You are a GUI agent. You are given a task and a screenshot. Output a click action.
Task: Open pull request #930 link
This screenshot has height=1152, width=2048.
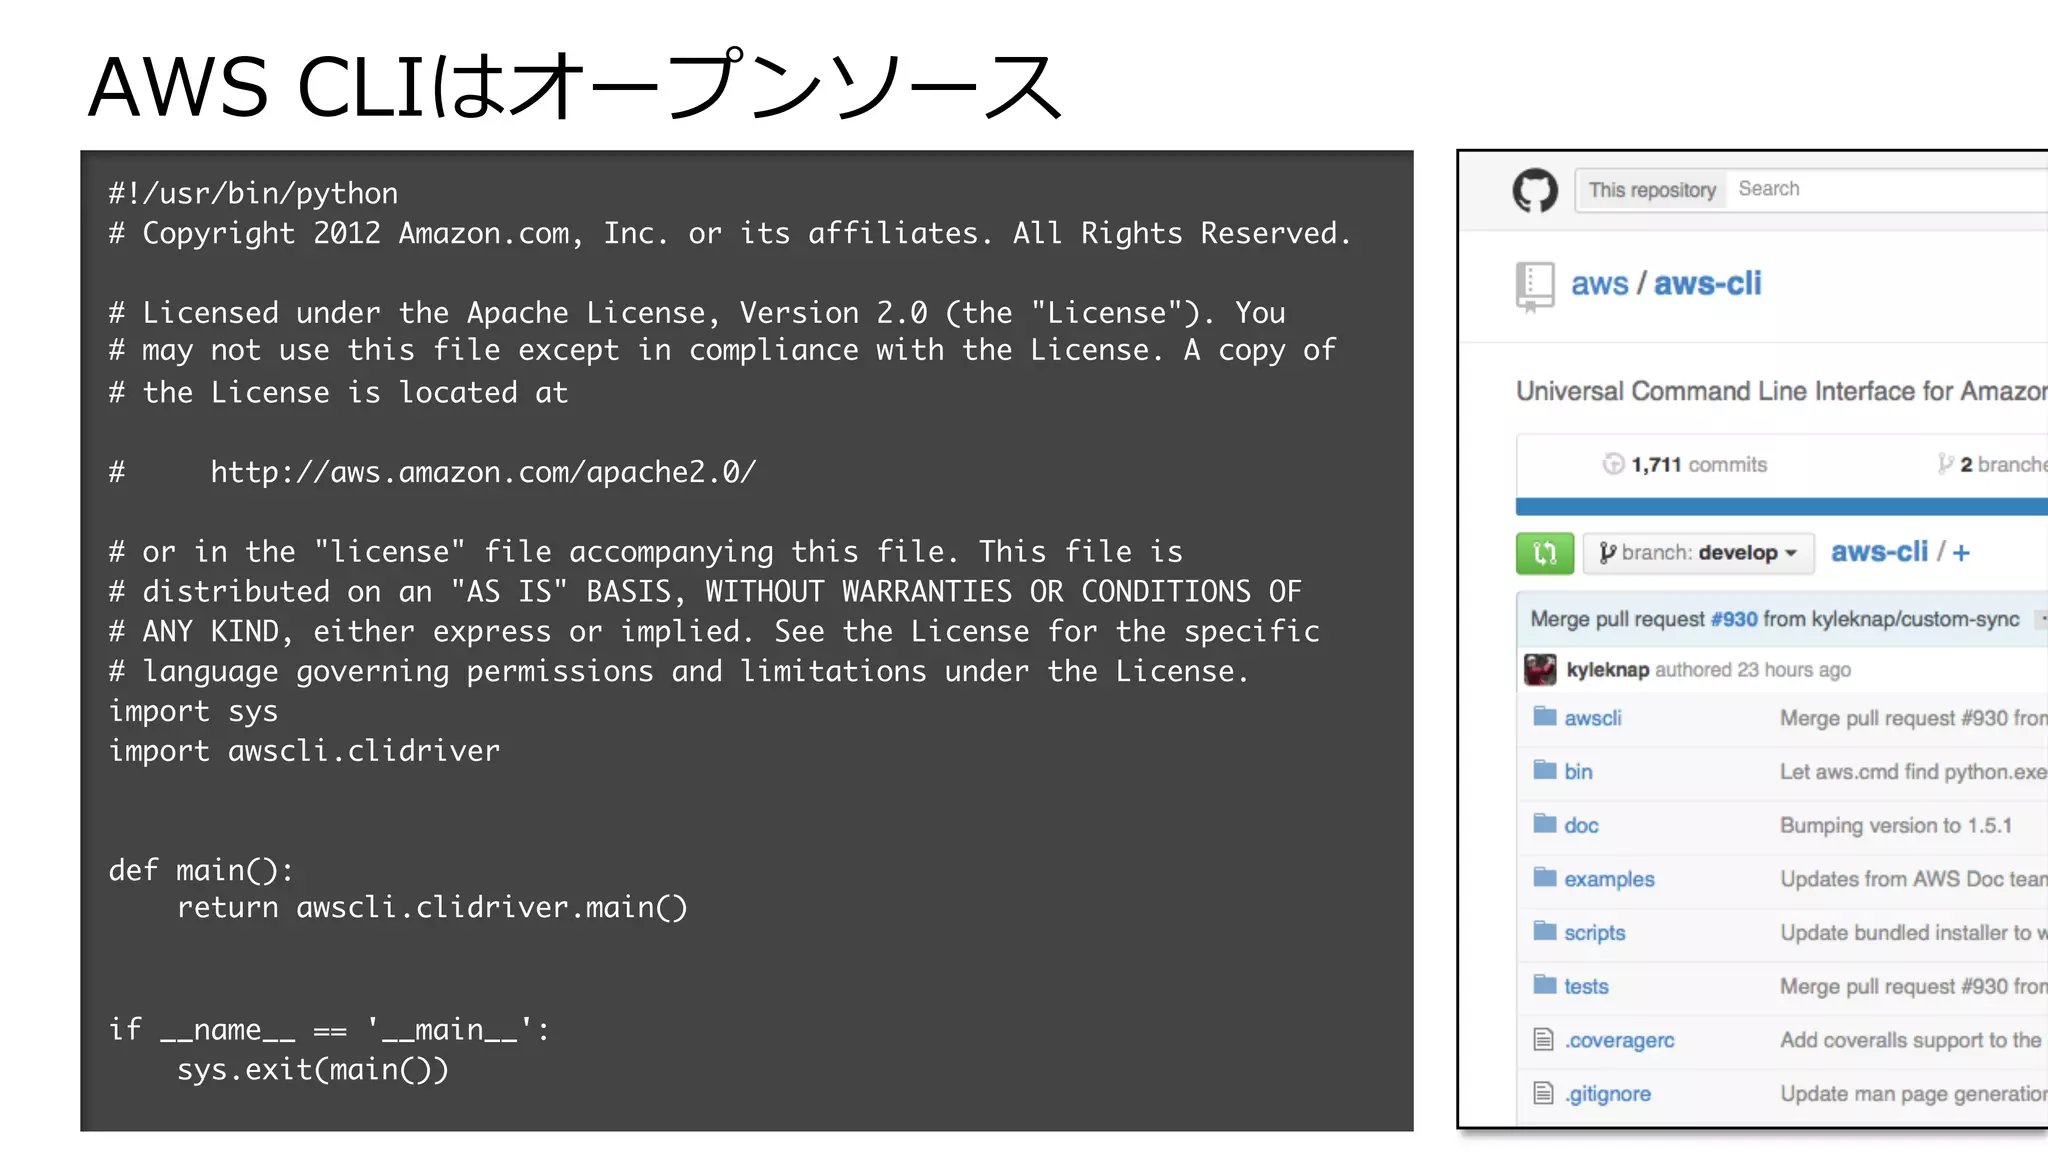[1734, 619]
